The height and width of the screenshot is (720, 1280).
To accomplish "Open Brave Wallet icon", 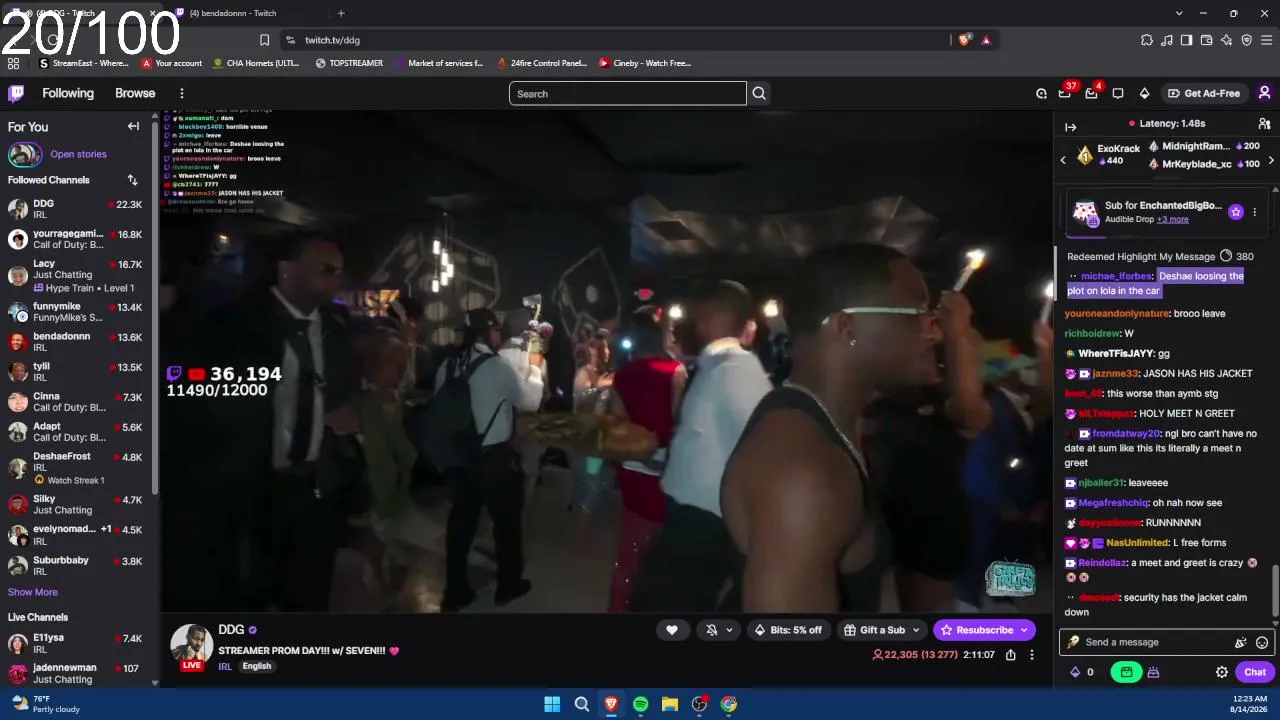I will click(1206, 40).
